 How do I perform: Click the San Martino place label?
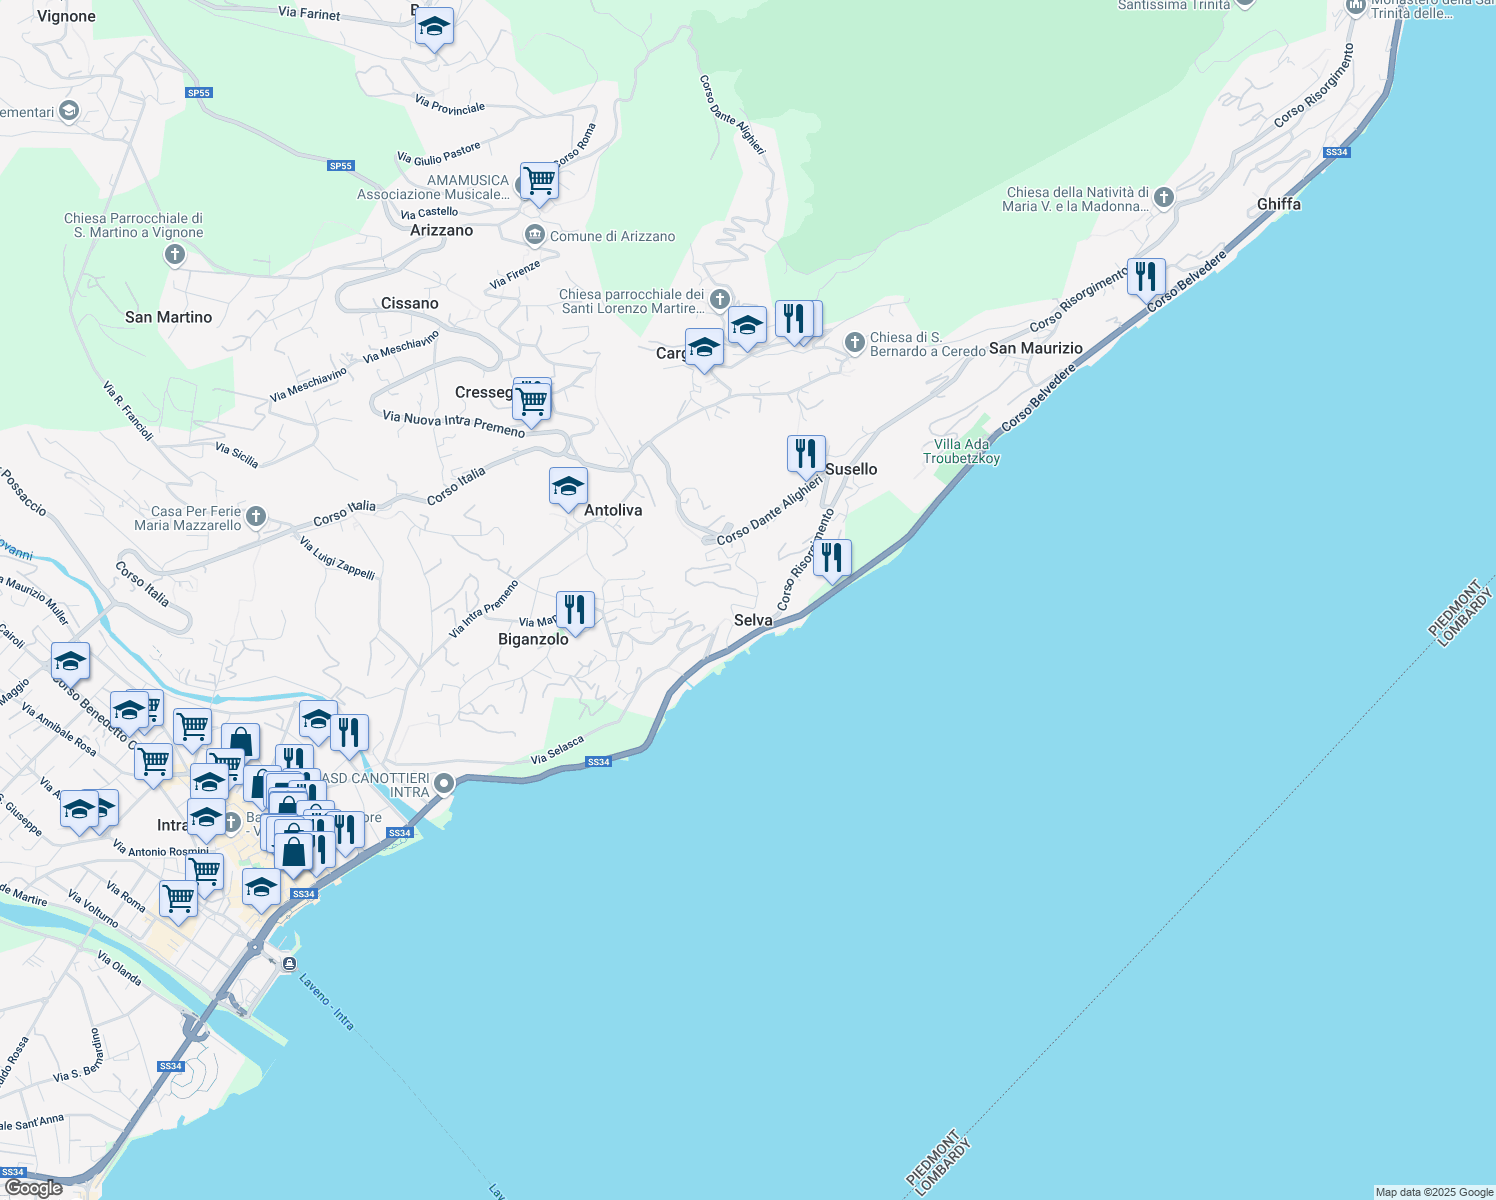tap(168, 317)
